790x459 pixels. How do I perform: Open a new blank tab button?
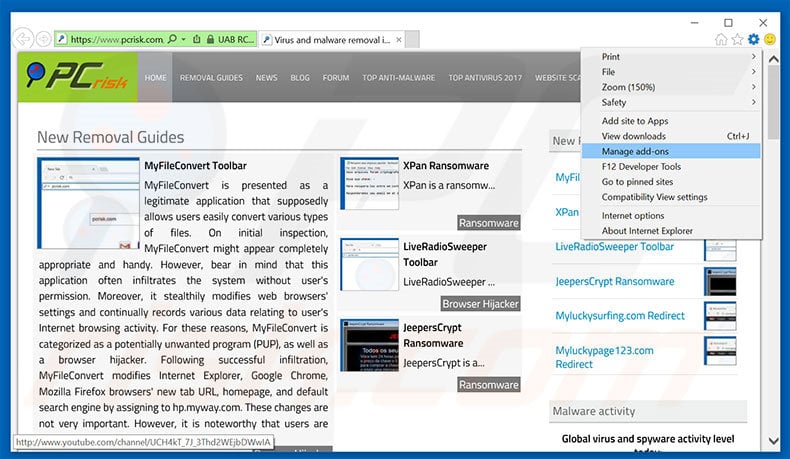(x=412, y=39)
